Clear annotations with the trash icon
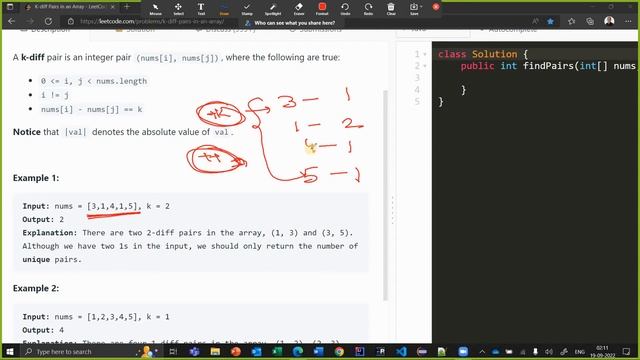The height and width of the screenshot is (360, 640). pyautogui.click(x=391, y=9)
